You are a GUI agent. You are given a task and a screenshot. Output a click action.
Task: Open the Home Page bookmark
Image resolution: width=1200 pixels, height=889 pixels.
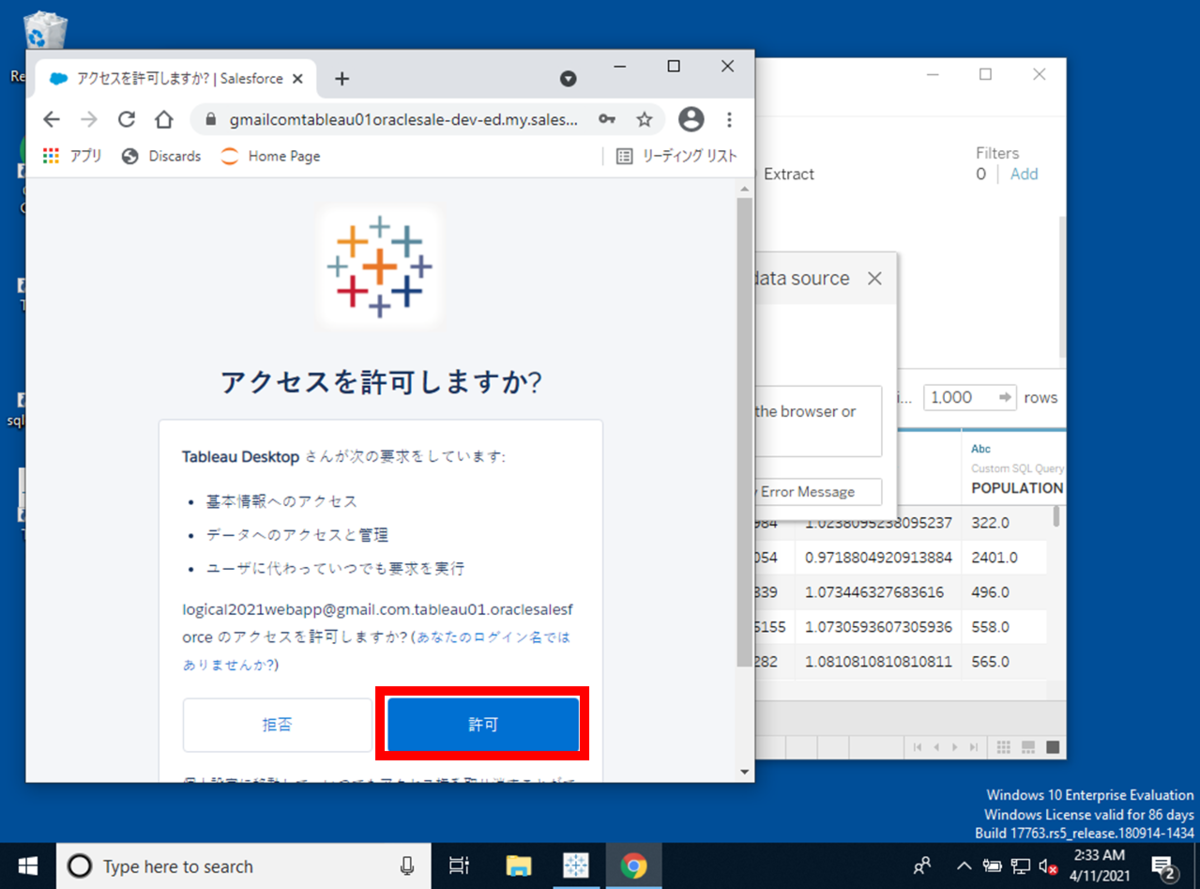pos(270,156)
